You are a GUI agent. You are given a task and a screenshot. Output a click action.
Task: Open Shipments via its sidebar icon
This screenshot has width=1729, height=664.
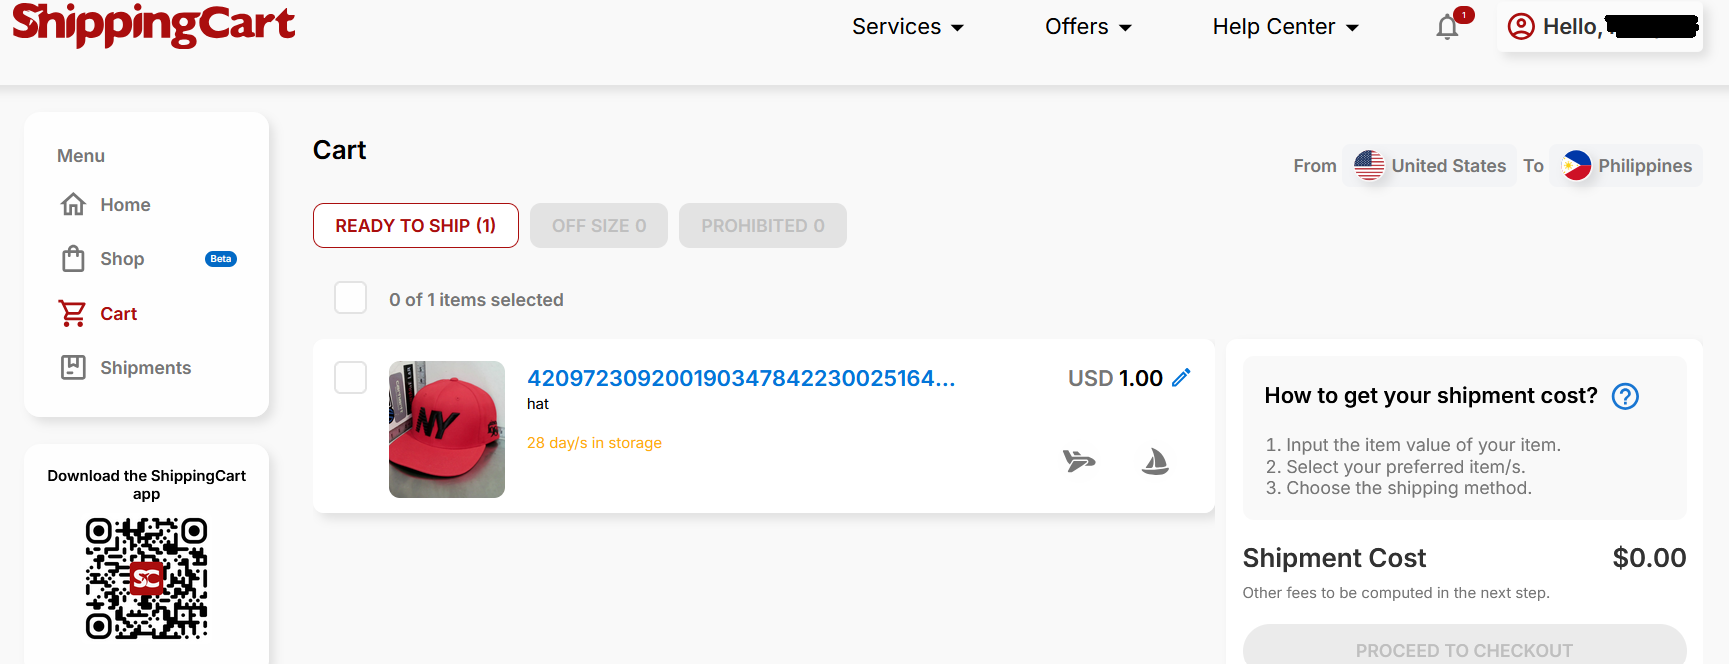pyautogui.click(x=73, y=367)
